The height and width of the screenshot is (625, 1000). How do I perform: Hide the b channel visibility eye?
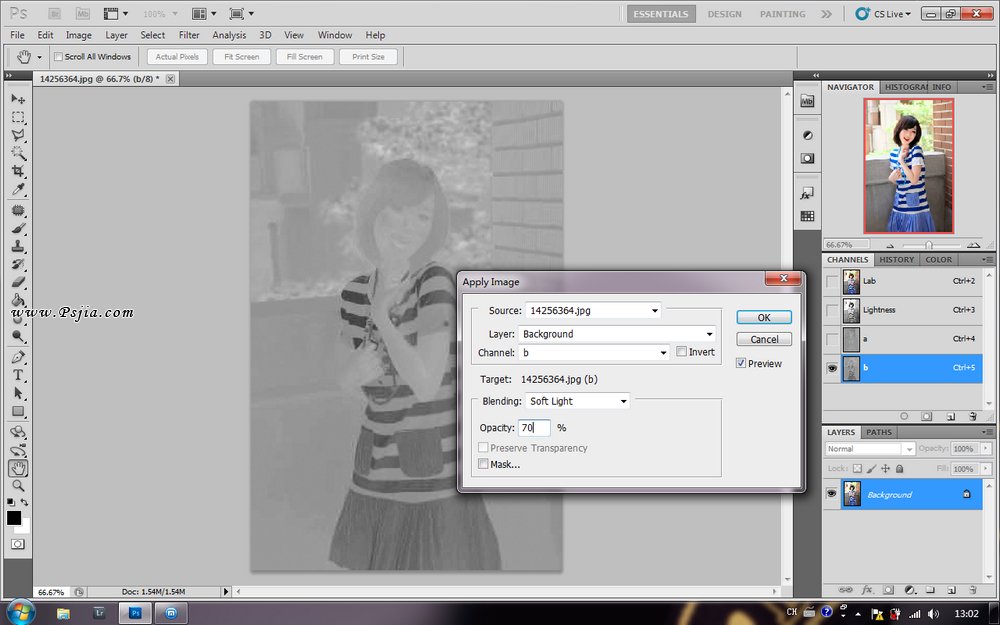(832, 368)
